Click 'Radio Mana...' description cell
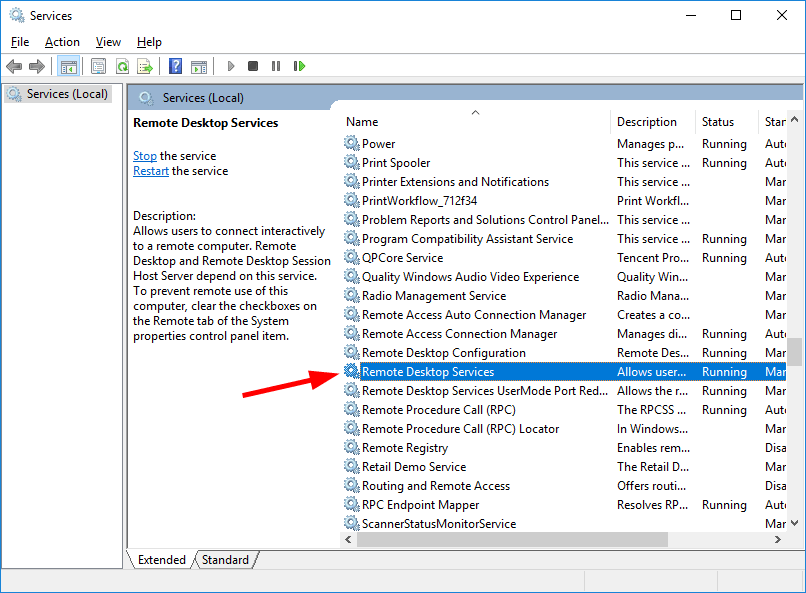 coord(653,295)
